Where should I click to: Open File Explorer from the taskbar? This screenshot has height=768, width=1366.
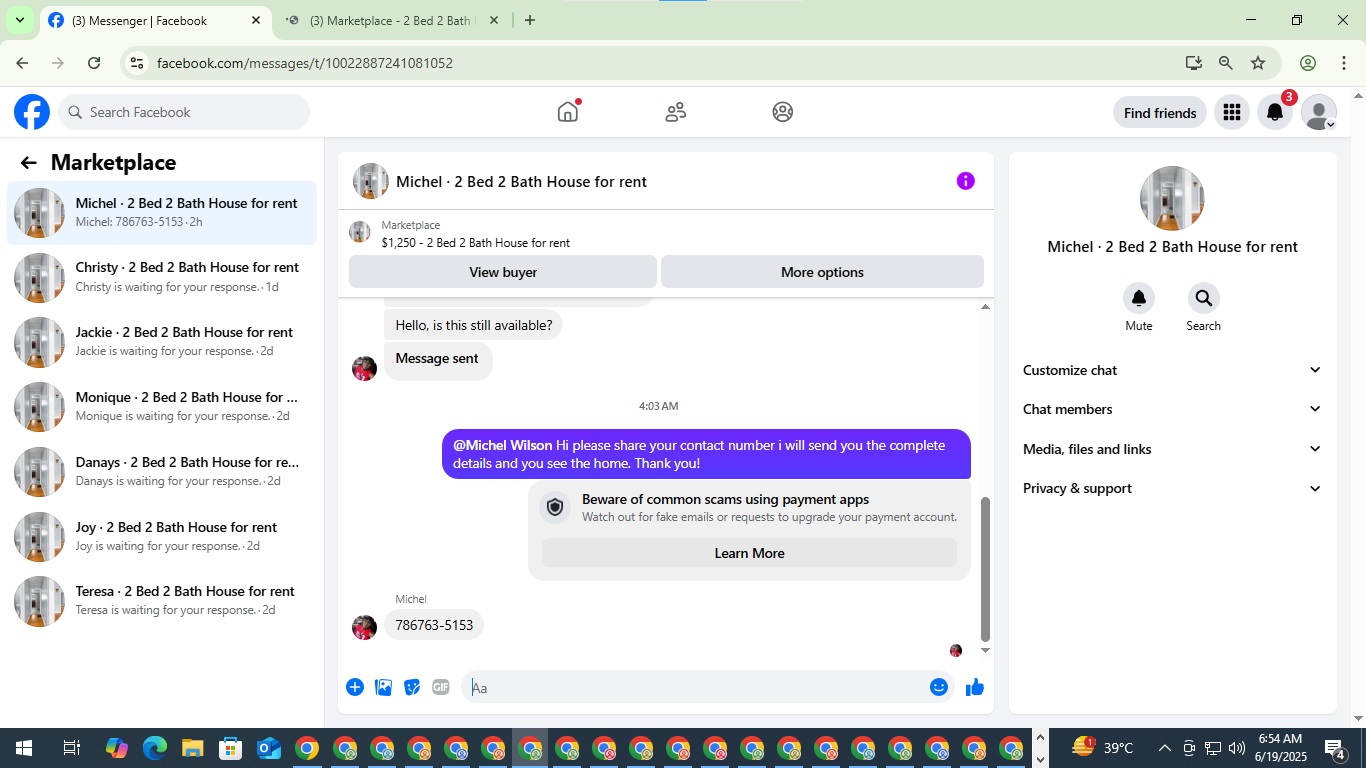coord(193,748)
